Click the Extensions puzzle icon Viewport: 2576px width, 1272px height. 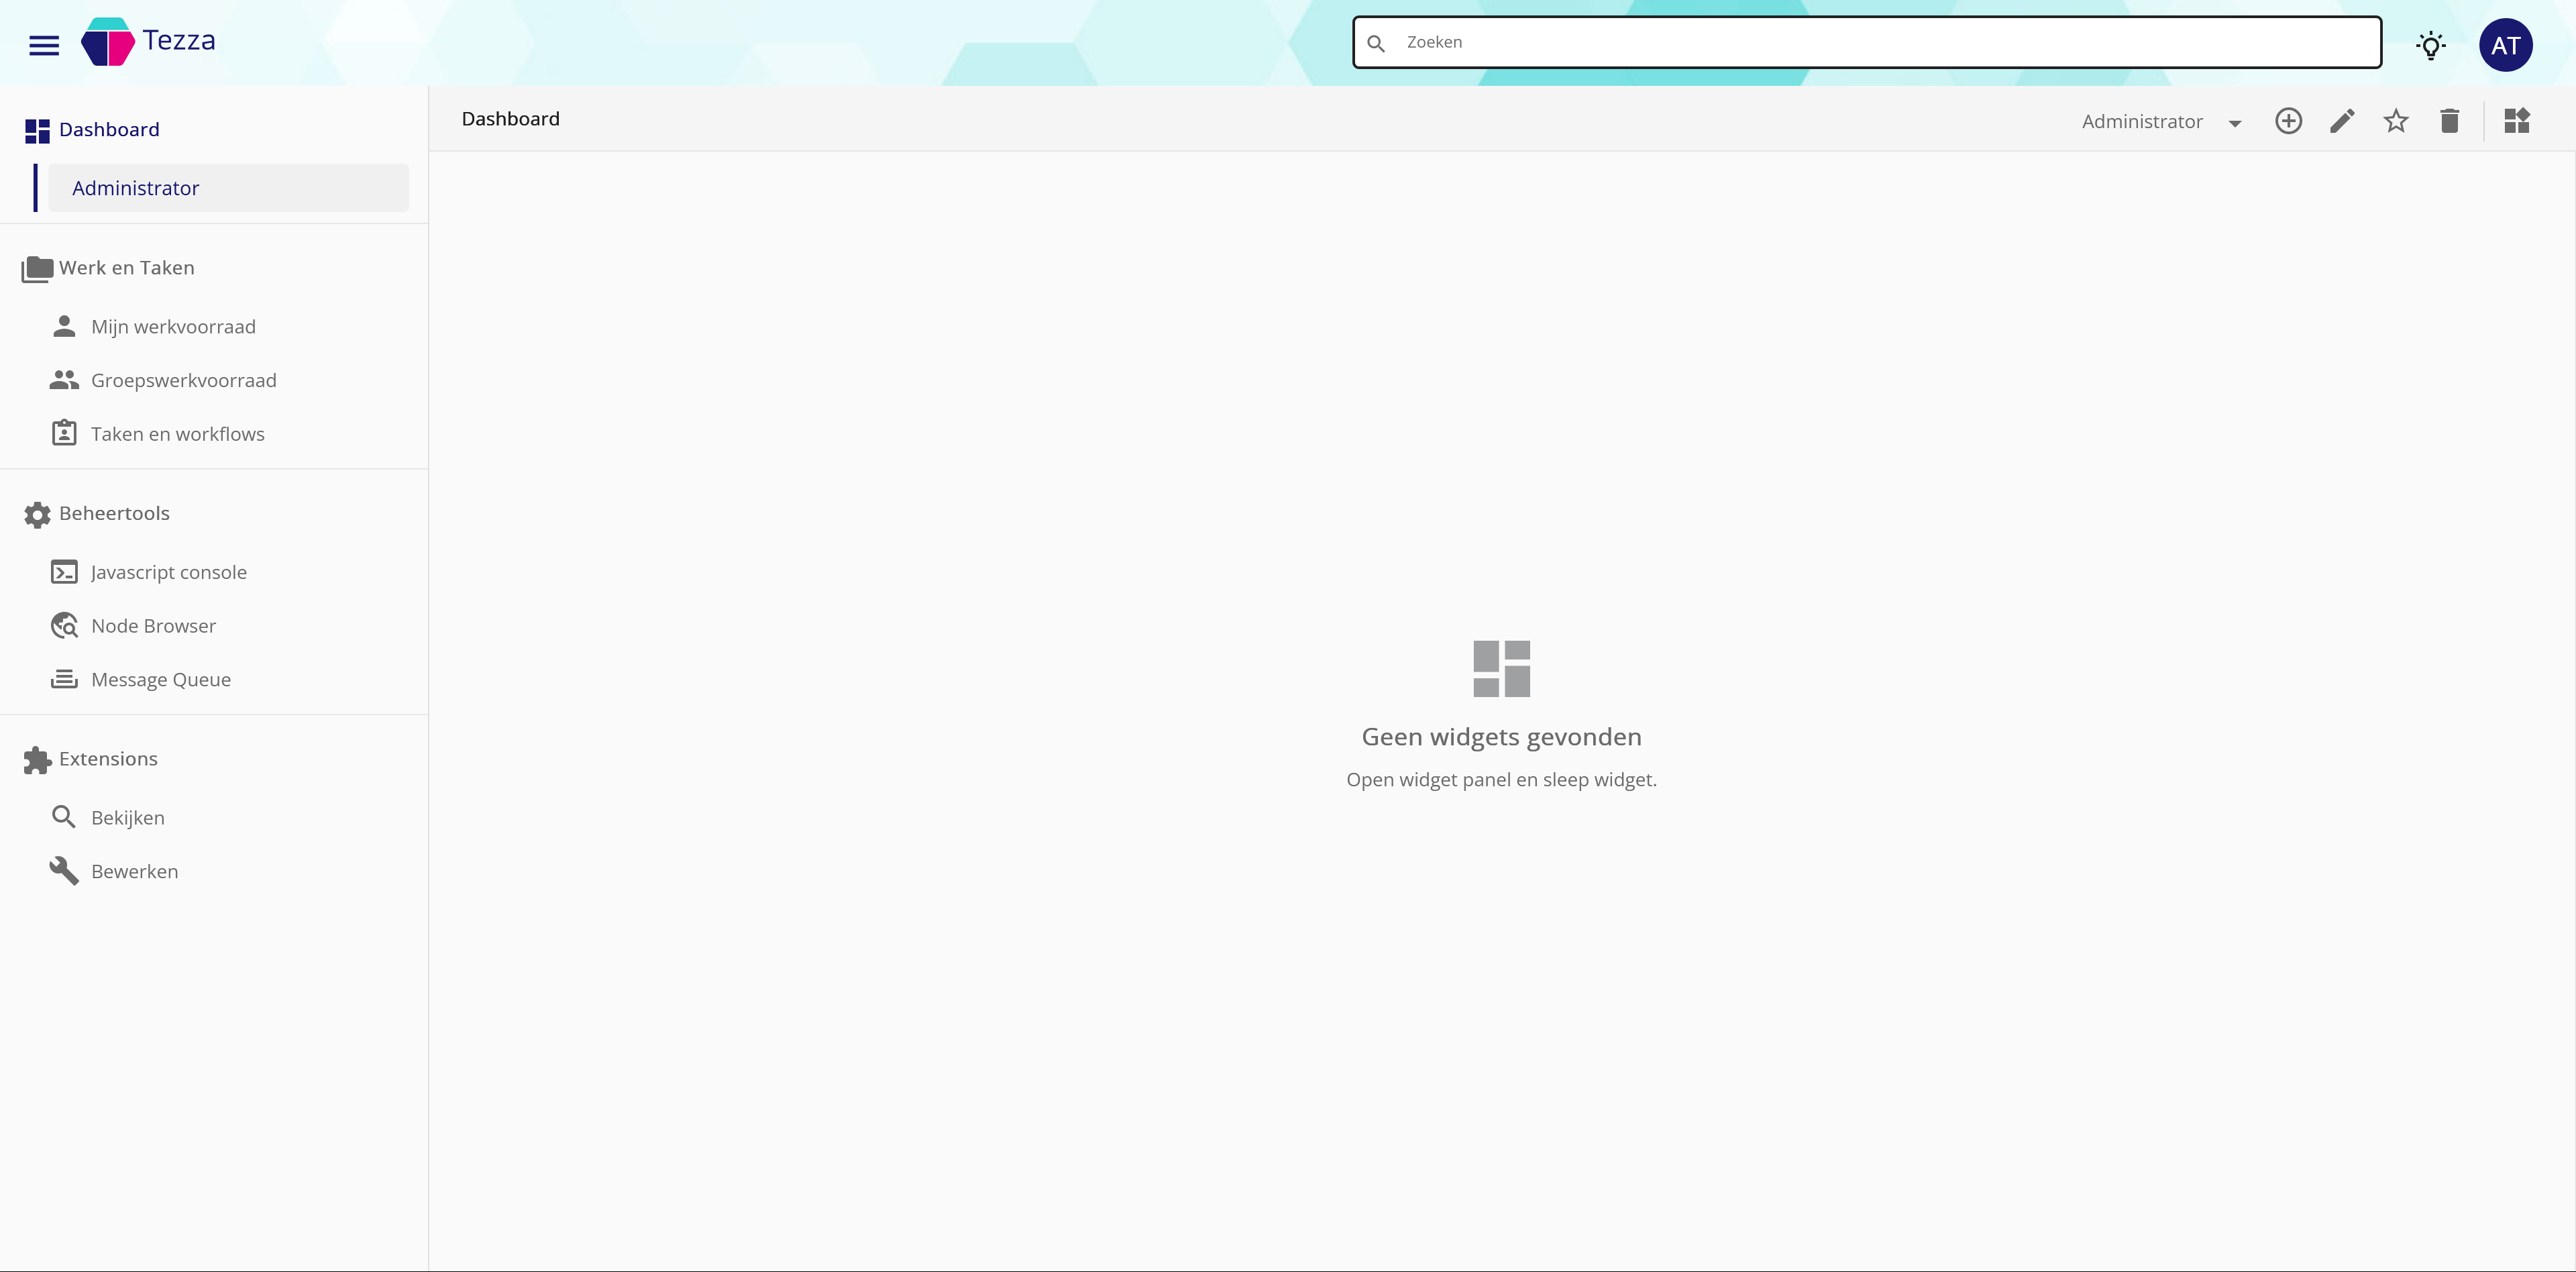pos(37,760)
